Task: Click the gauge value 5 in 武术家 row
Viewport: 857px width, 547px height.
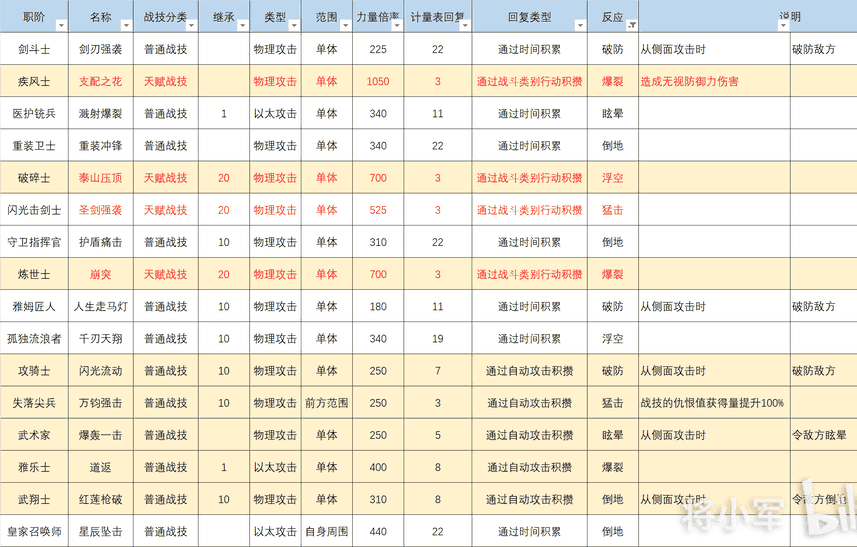Action: coord(437,436)
